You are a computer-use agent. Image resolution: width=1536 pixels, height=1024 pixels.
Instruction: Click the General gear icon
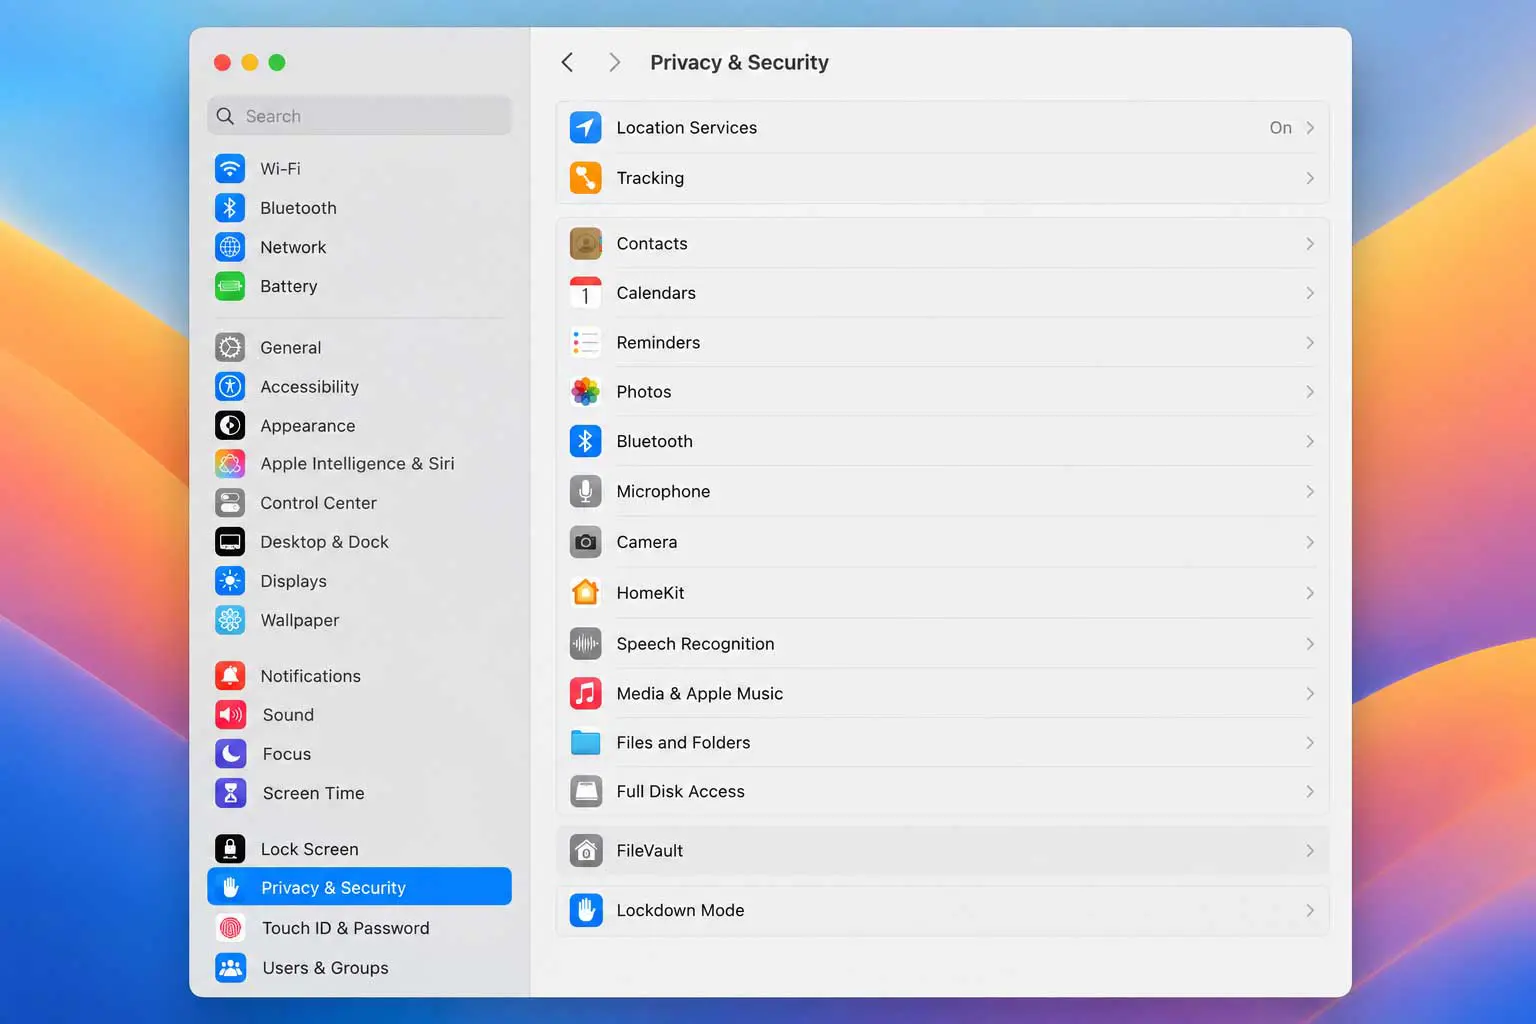pyautogui.click(x=230, y=347)
